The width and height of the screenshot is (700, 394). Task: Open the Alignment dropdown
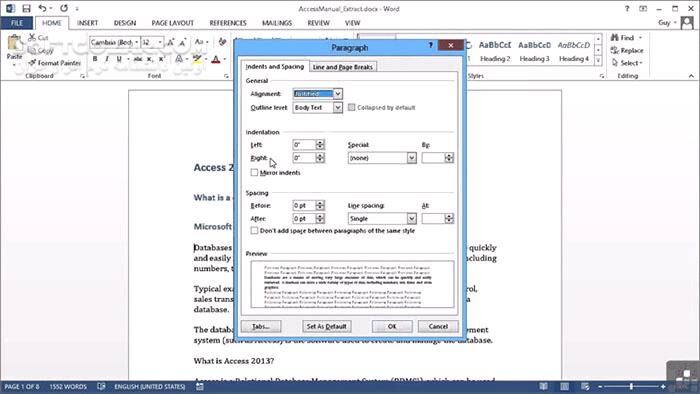(x=338, y=94)
